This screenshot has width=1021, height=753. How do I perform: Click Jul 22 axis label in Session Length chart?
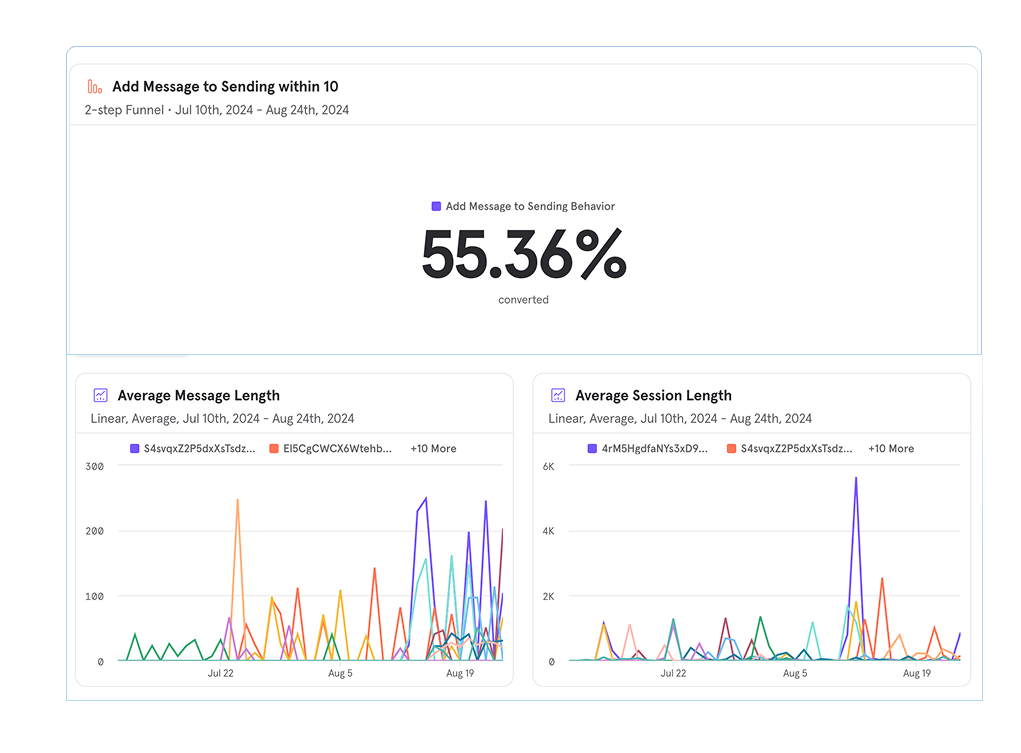(x=673, y=674)
